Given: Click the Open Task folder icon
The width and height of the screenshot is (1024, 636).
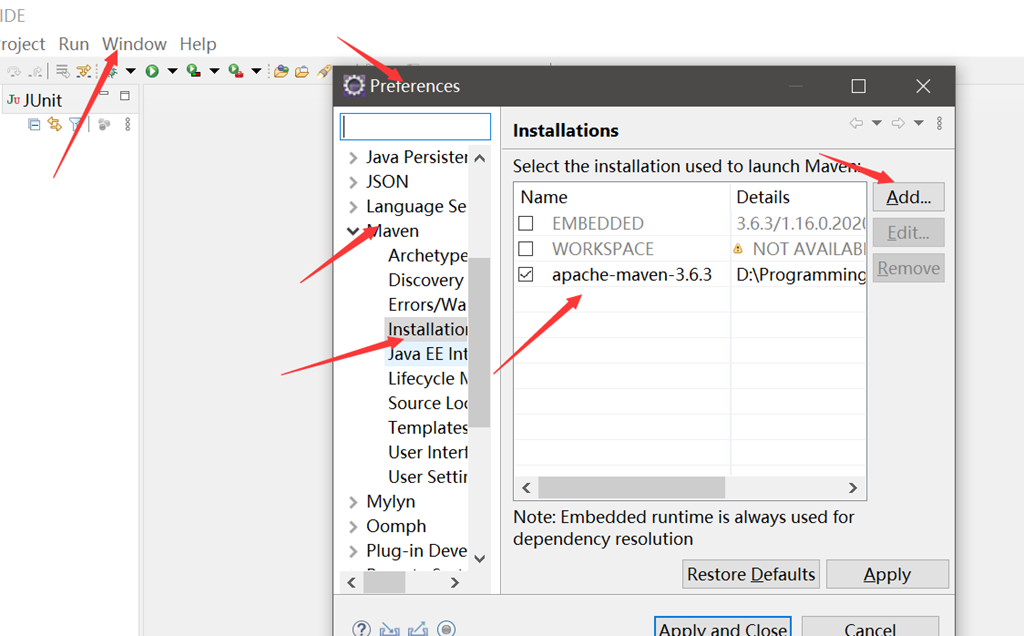Looking at the screenshot, I should [302, 71].
